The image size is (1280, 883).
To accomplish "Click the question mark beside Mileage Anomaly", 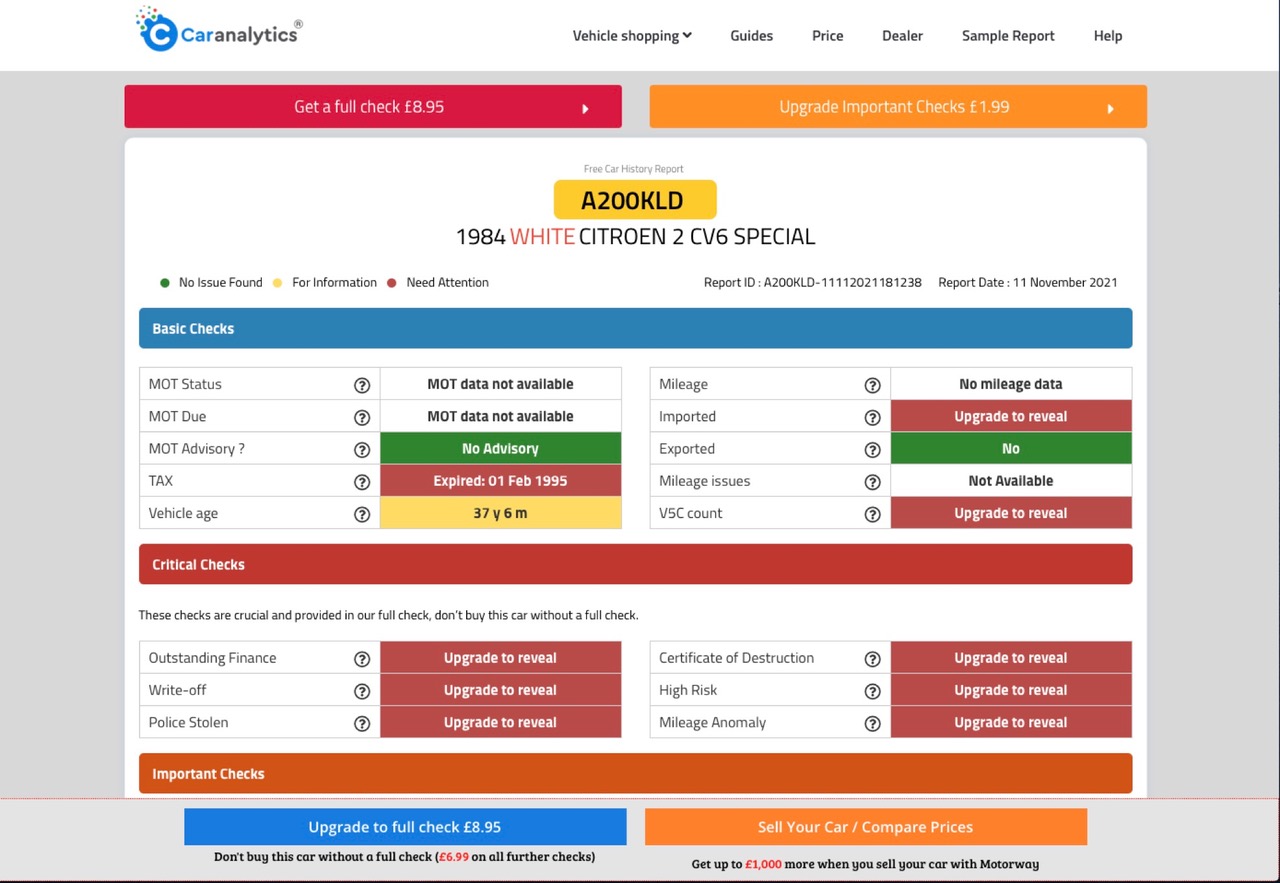I will (x=872, y=722).
